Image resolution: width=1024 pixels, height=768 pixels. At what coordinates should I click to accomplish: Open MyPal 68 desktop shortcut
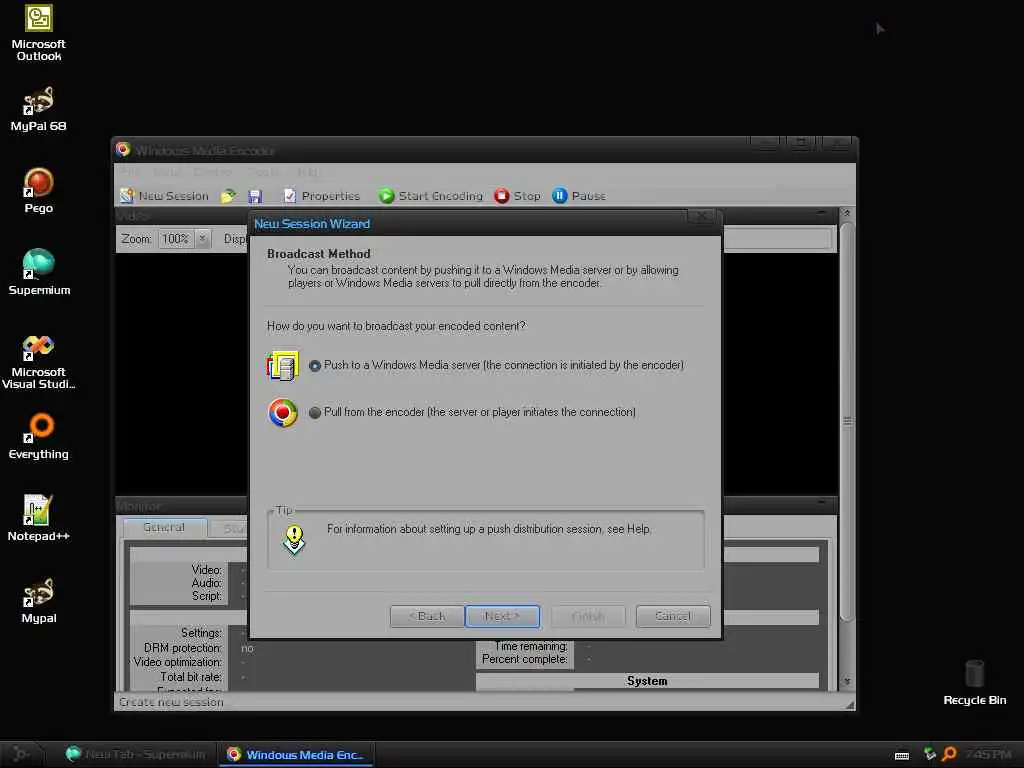pos(39,109)
